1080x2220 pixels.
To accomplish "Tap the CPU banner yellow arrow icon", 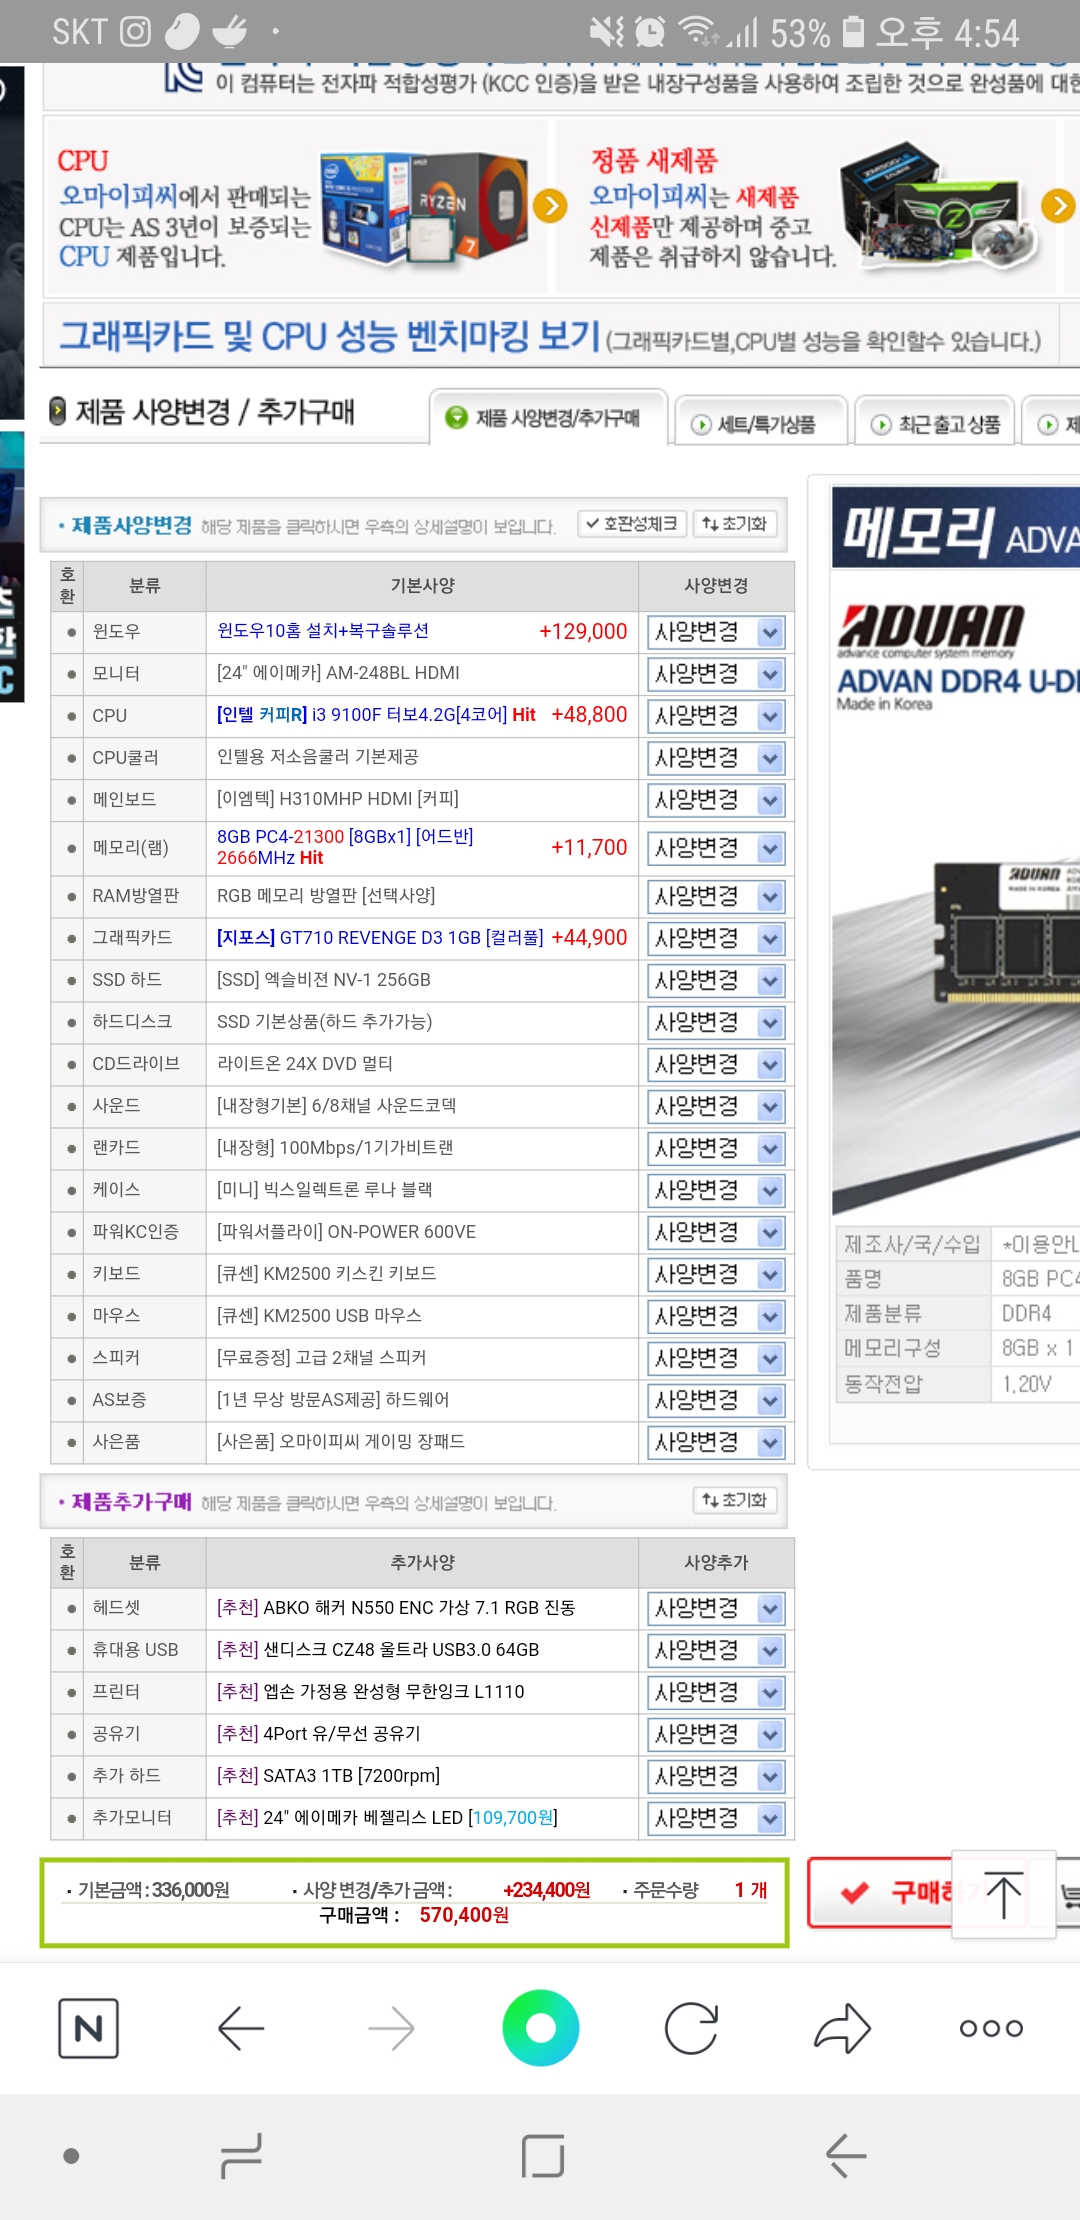I will (550, 205).
